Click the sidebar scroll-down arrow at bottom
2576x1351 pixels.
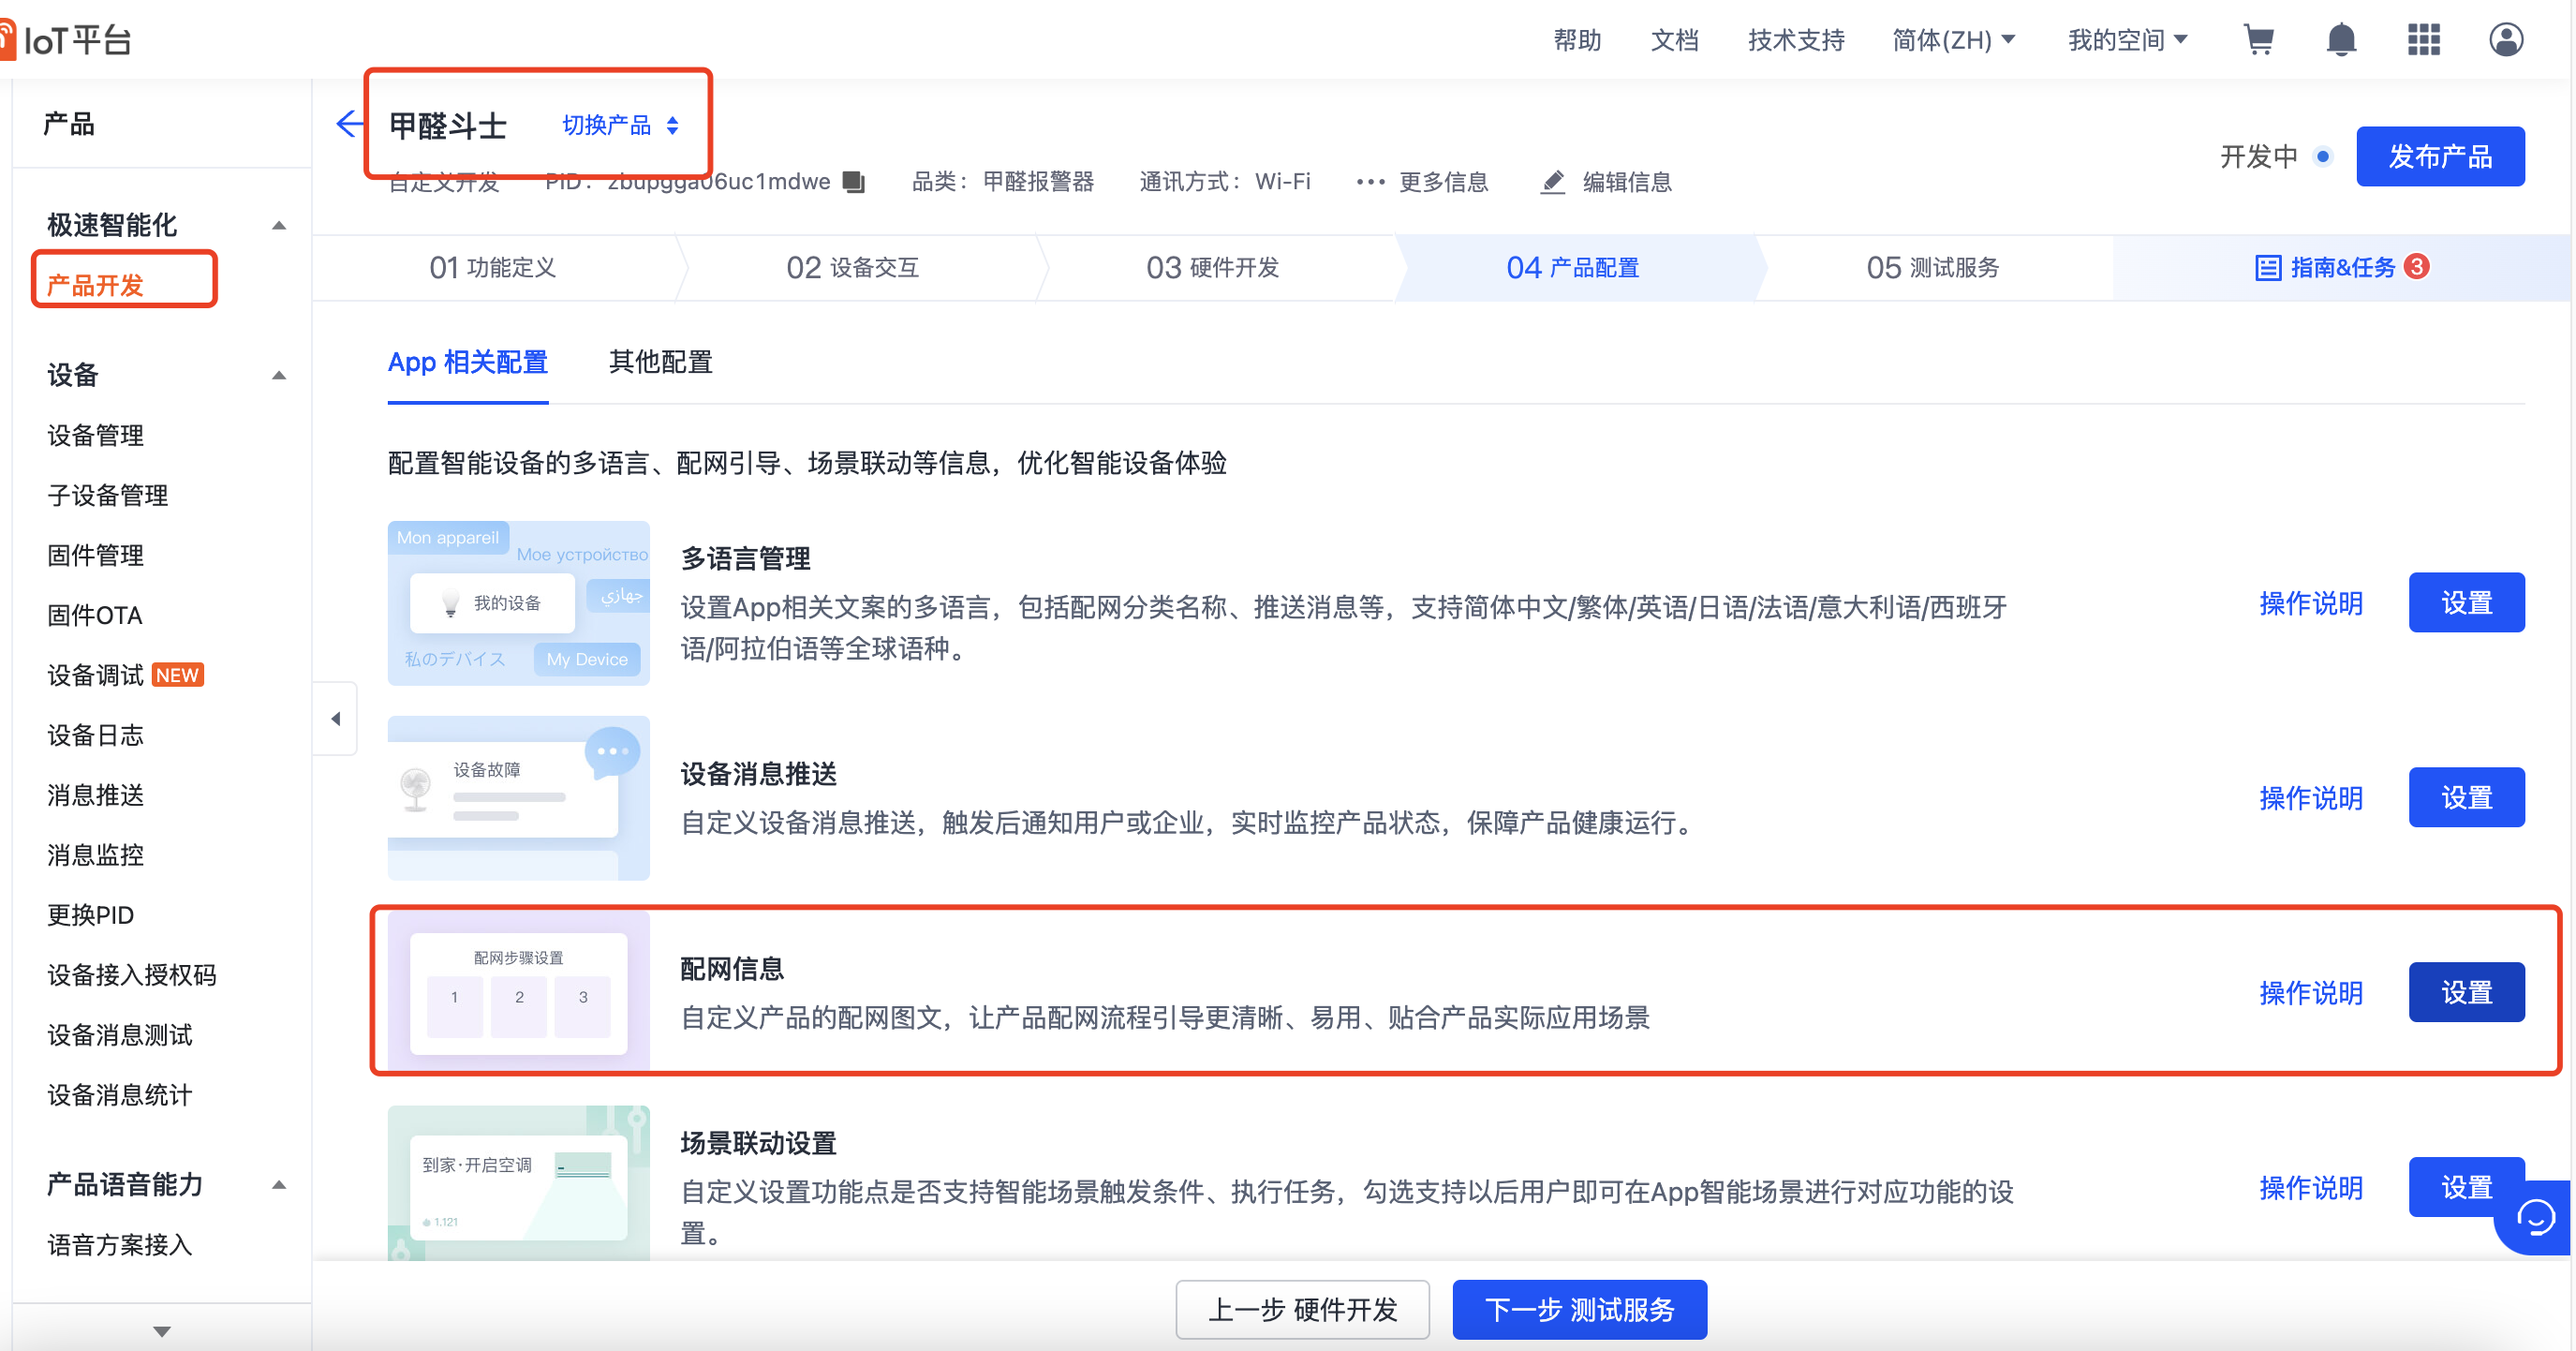(162, 1330)
